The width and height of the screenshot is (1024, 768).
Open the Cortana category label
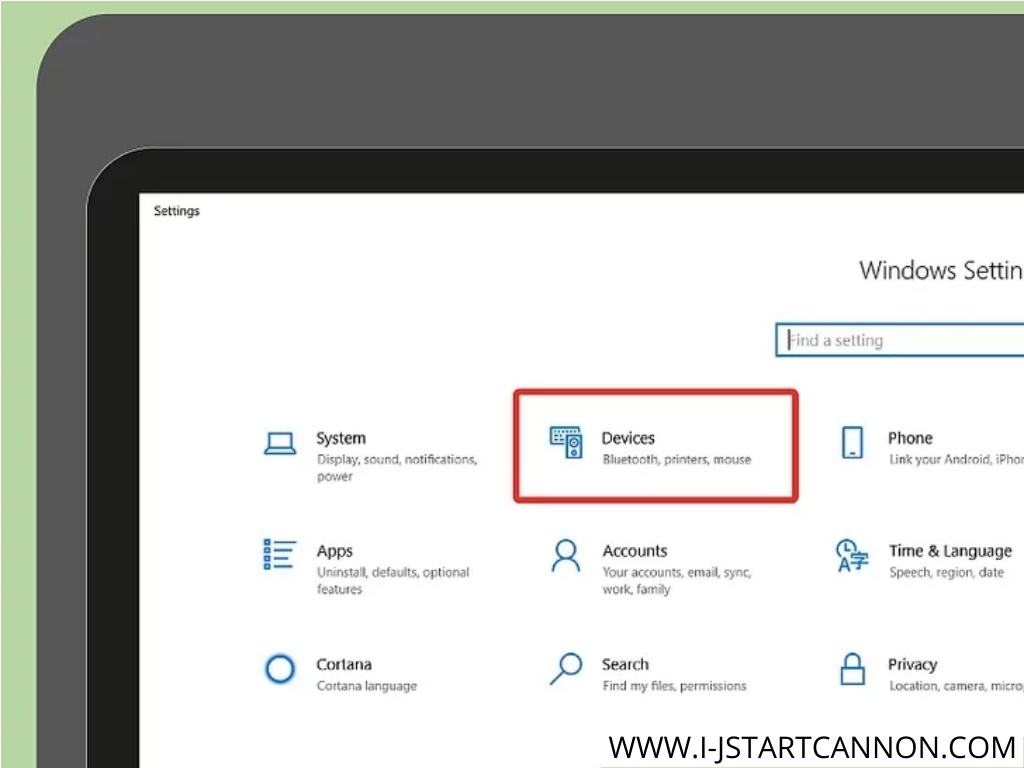pos(344,665)
